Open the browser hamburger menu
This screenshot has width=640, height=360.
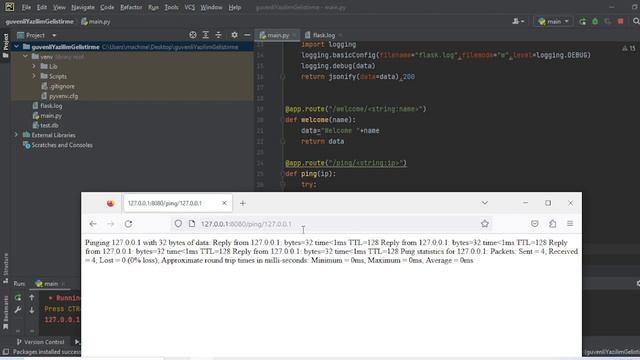pyautogui.click(x=570, y=224)
